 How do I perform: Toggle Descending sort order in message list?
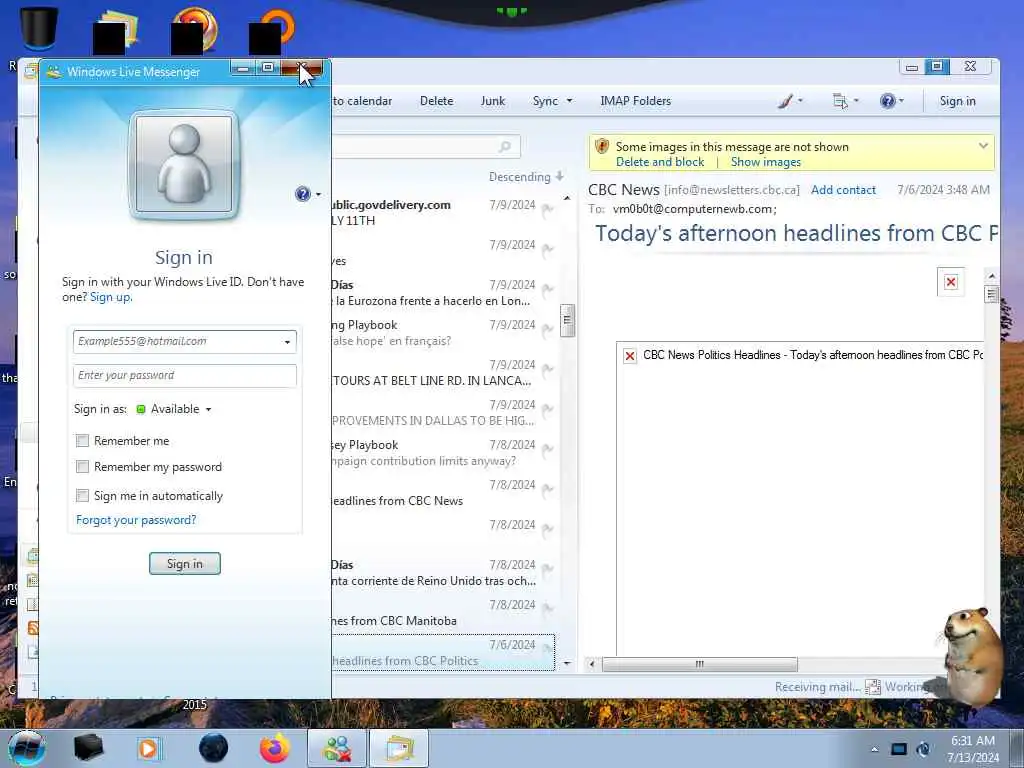click(526, 177)
